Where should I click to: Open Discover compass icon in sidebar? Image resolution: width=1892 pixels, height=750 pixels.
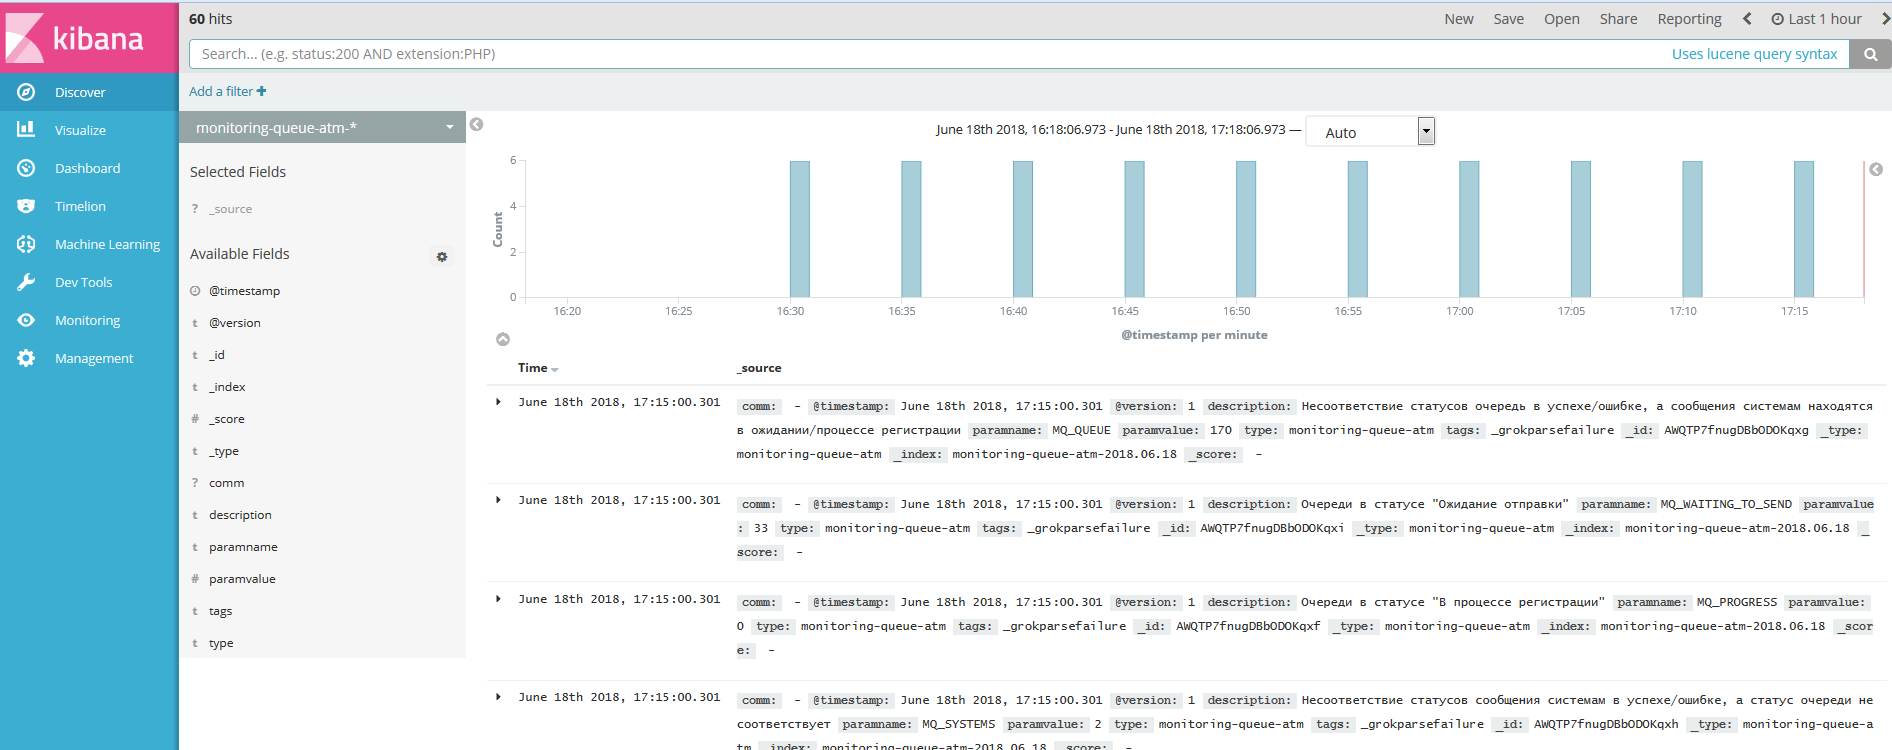coord(26,92)
